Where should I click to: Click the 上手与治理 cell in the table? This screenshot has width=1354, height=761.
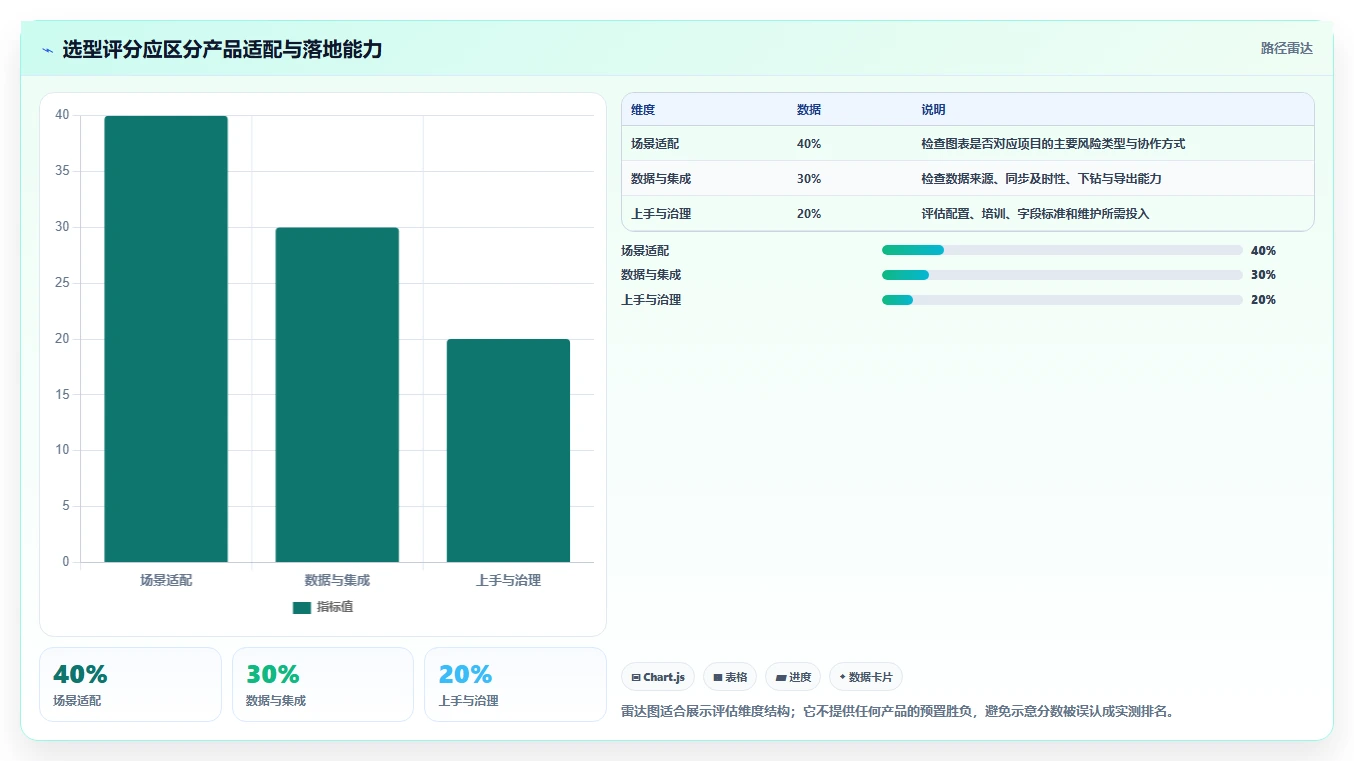click(661, 214)
